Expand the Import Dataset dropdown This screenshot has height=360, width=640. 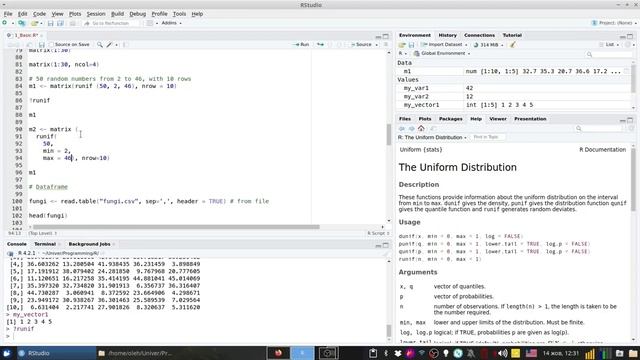[445, 44]
